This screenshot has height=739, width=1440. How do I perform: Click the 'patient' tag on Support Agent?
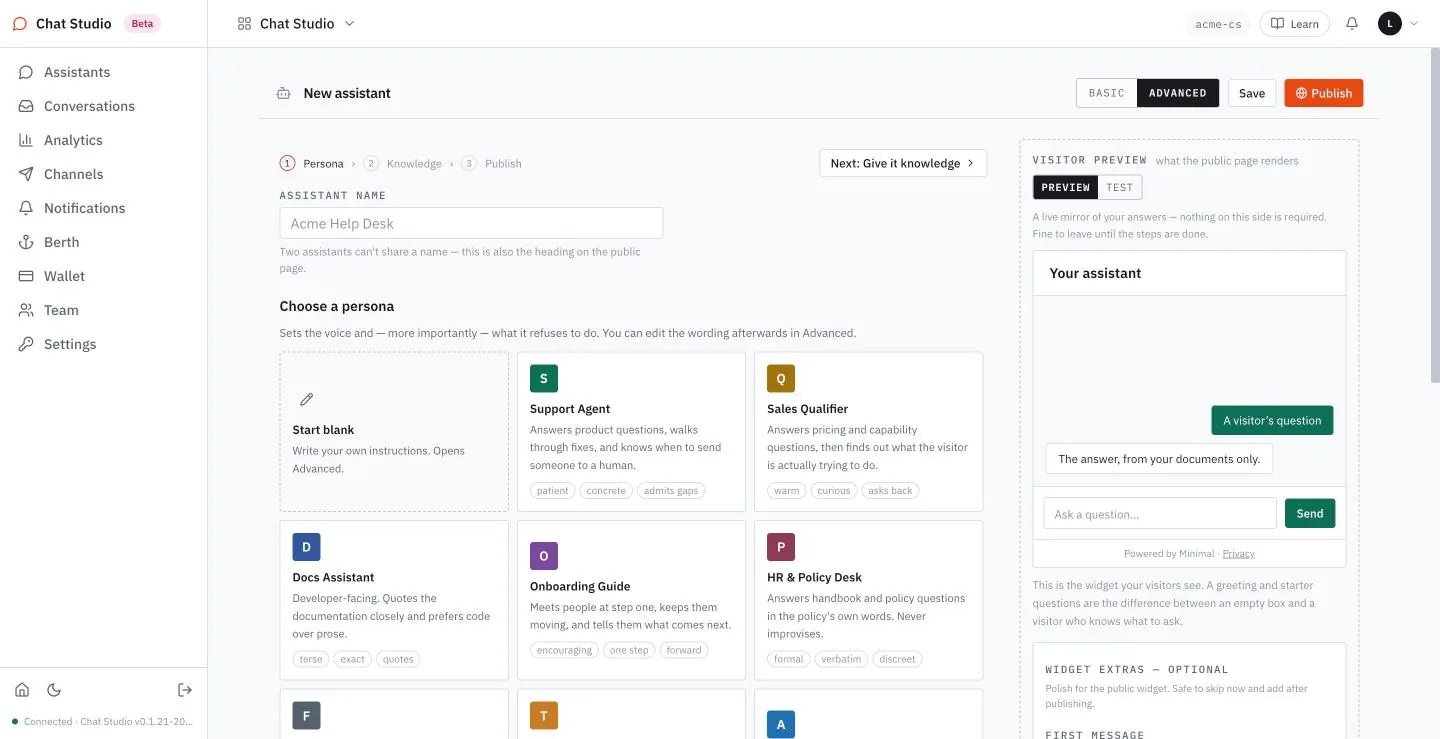click(552, 491)
